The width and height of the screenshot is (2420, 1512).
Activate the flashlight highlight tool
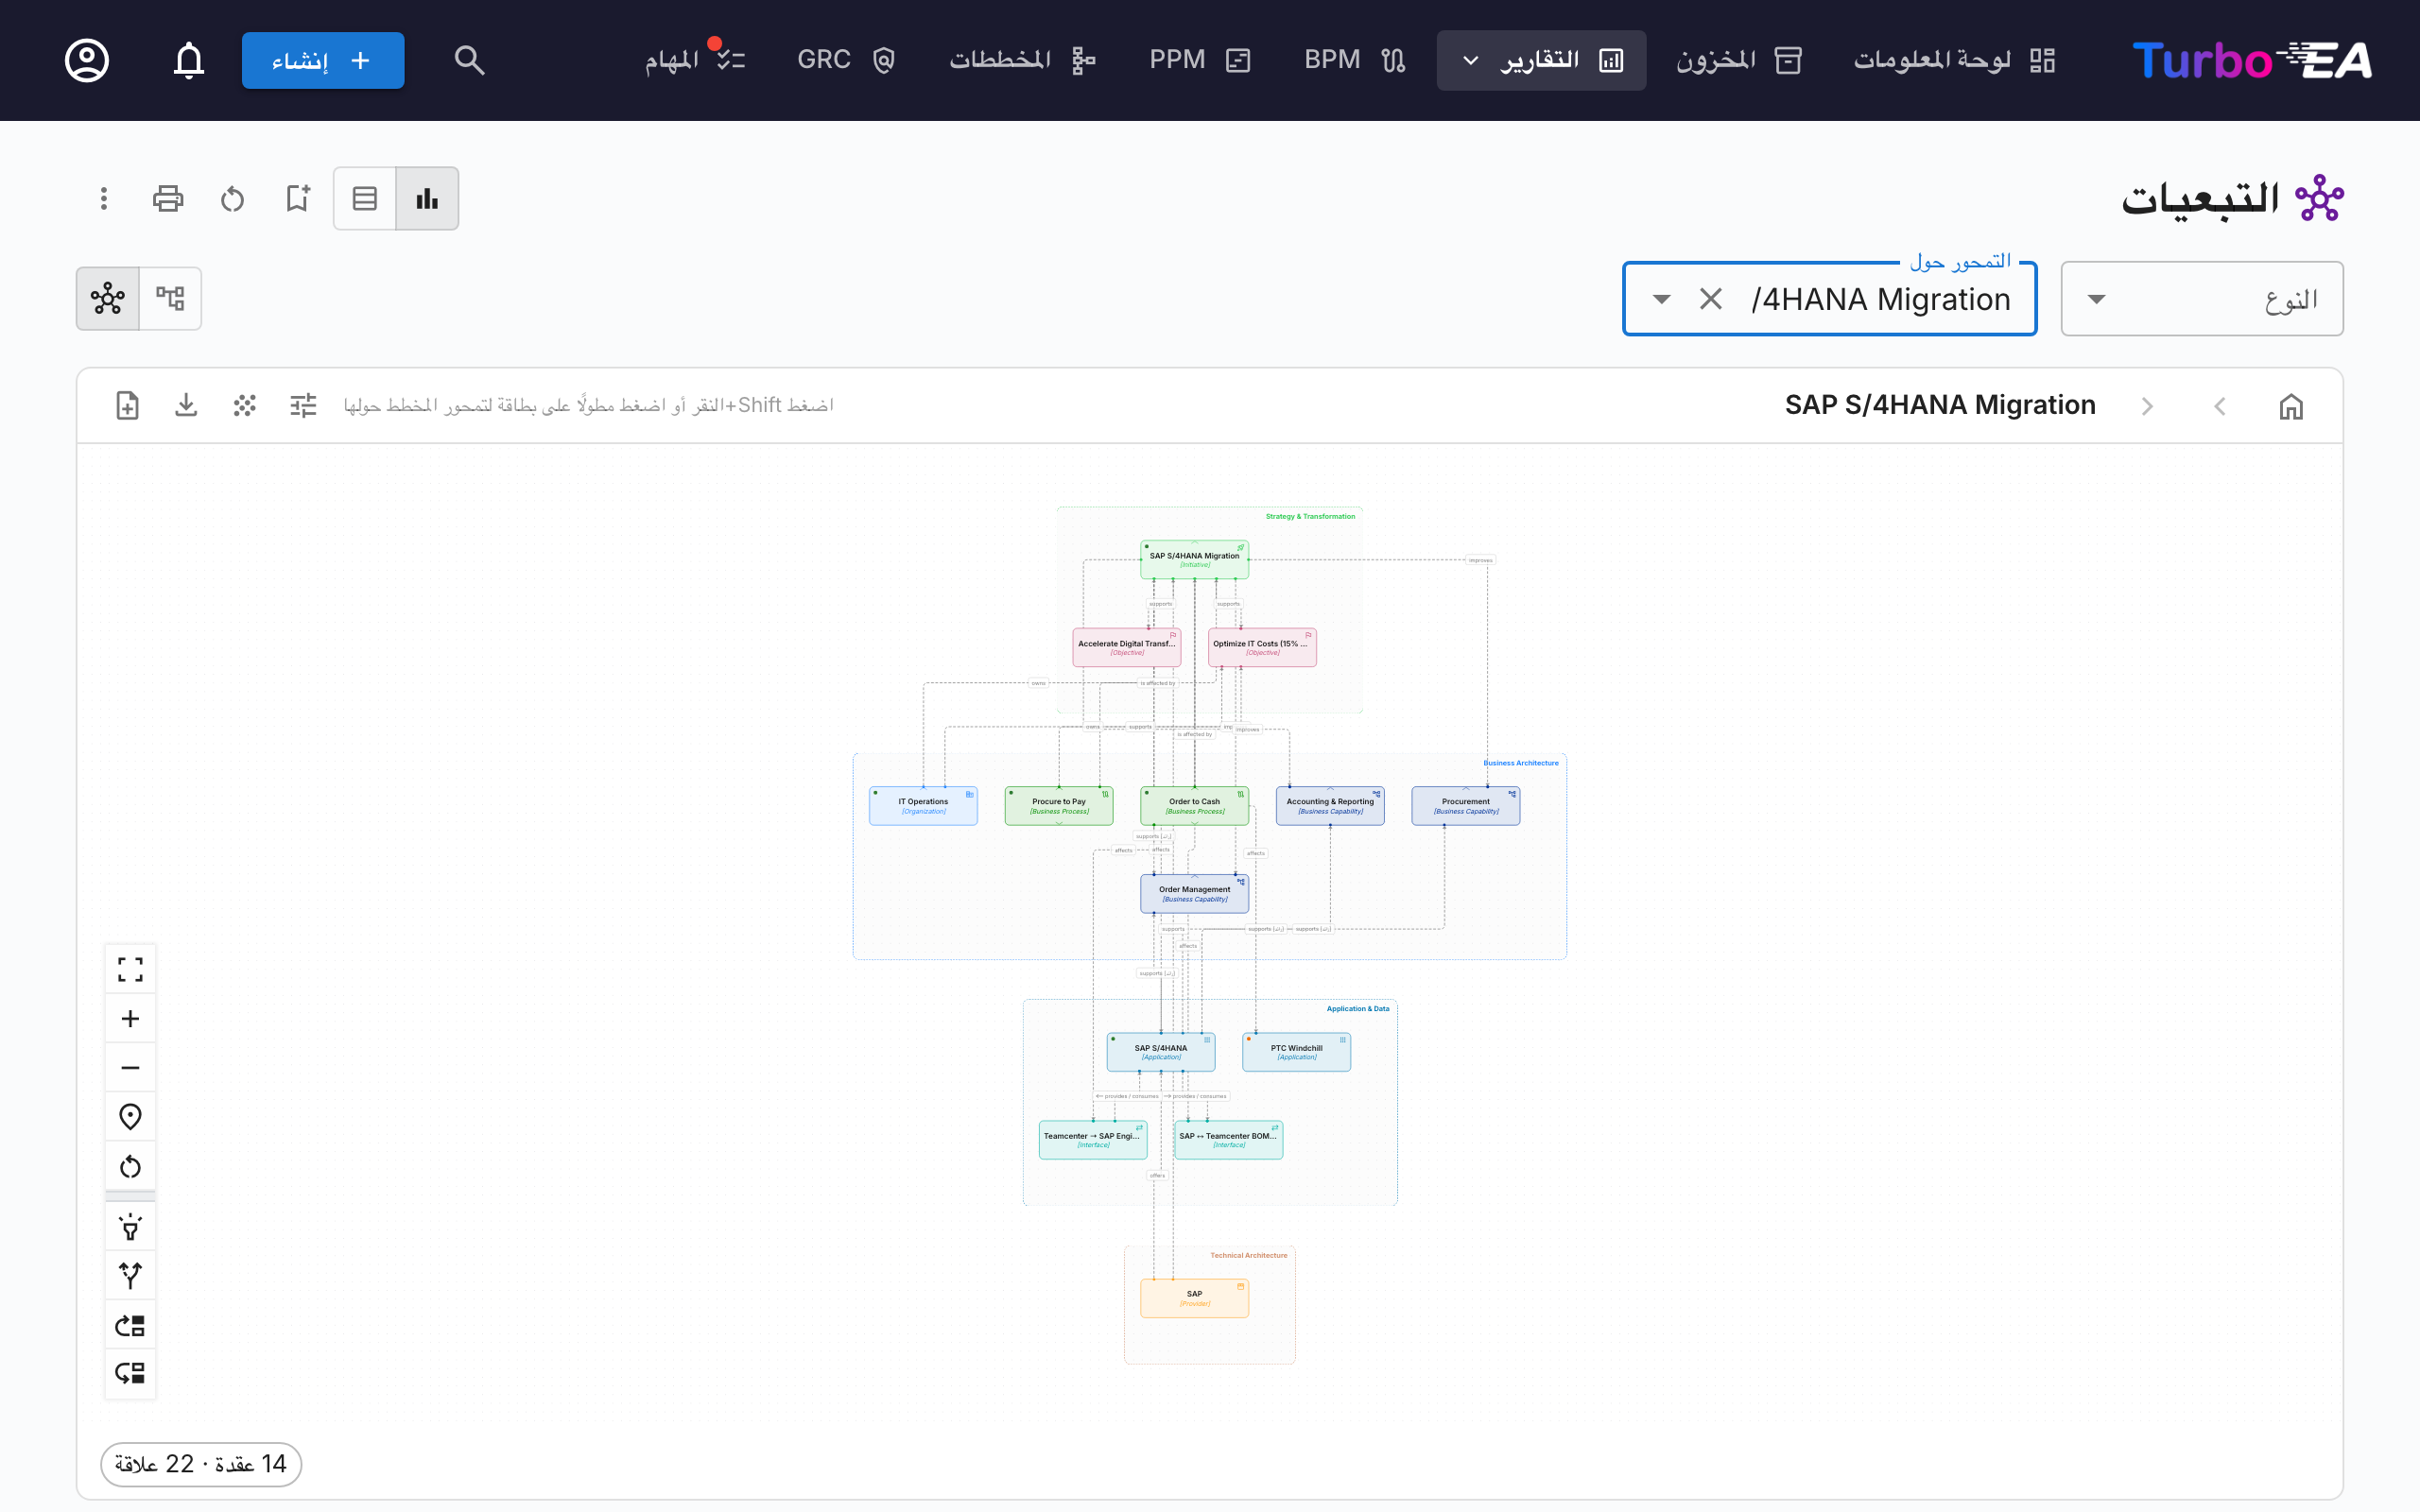point(130,1227)
